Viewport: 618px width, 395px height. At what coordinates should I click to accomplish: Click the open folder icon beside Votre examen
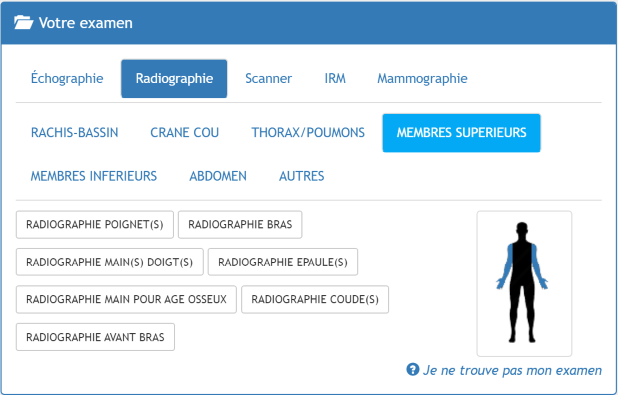pyautogui.click(x=23, y=22)
